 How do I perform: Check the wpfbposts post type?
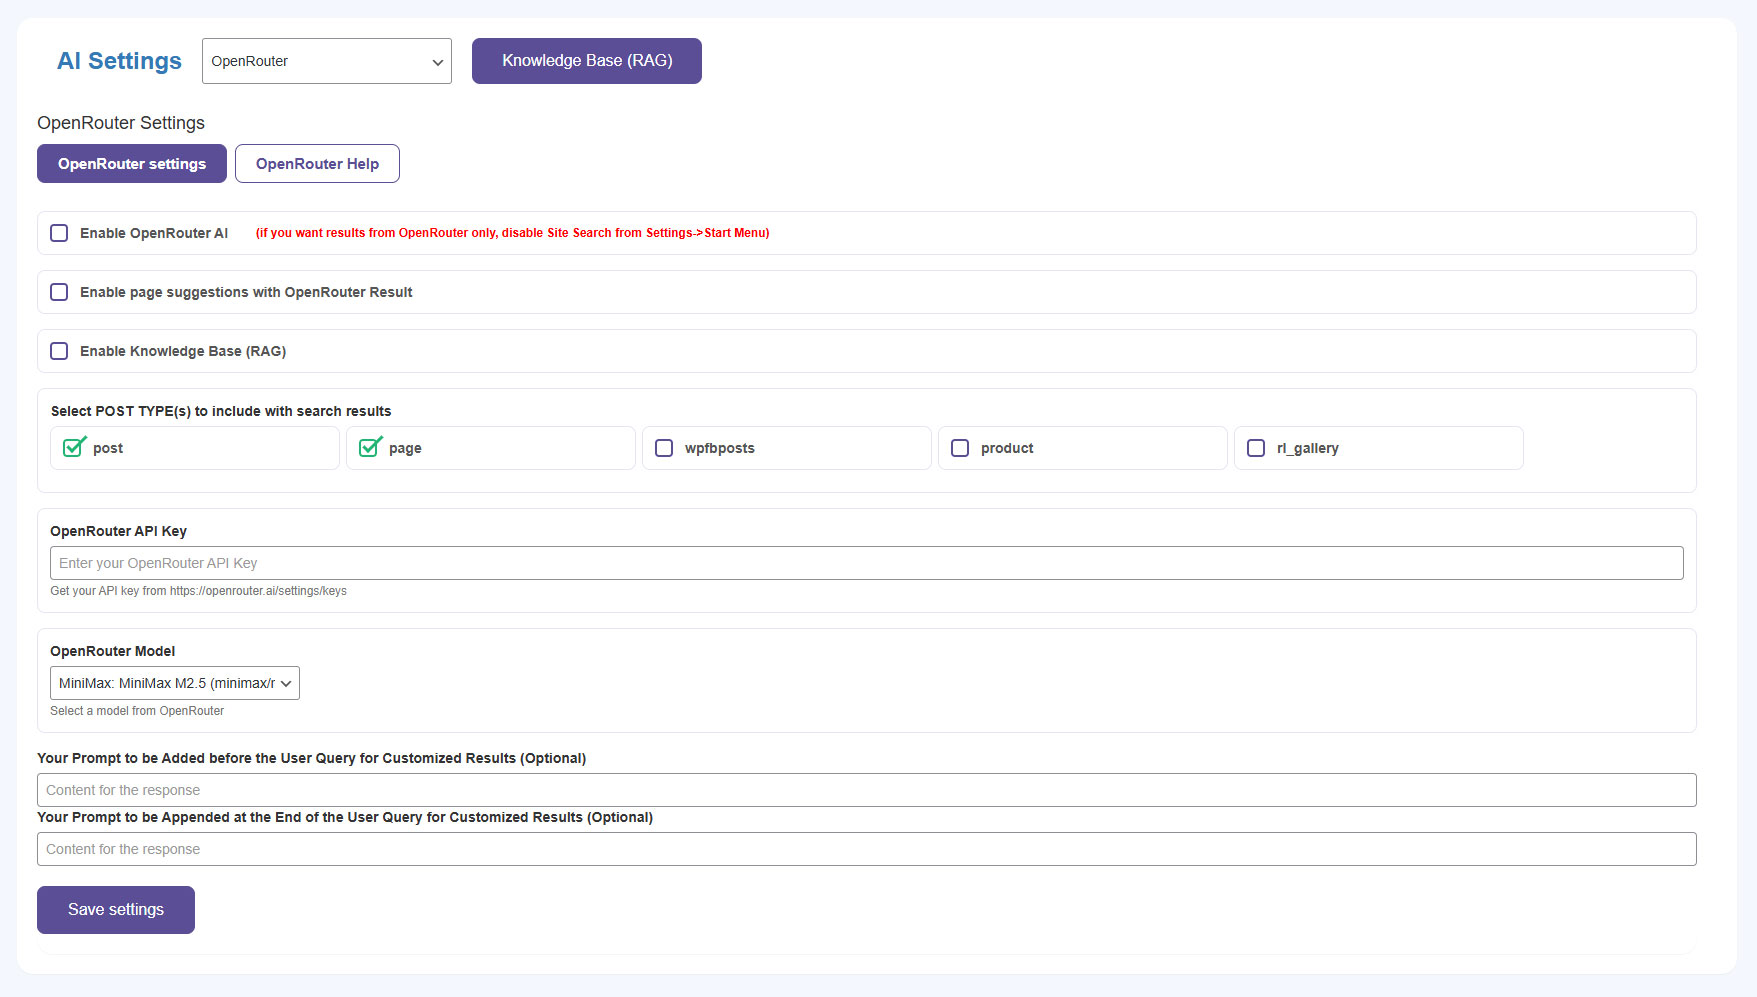[664, 448]
